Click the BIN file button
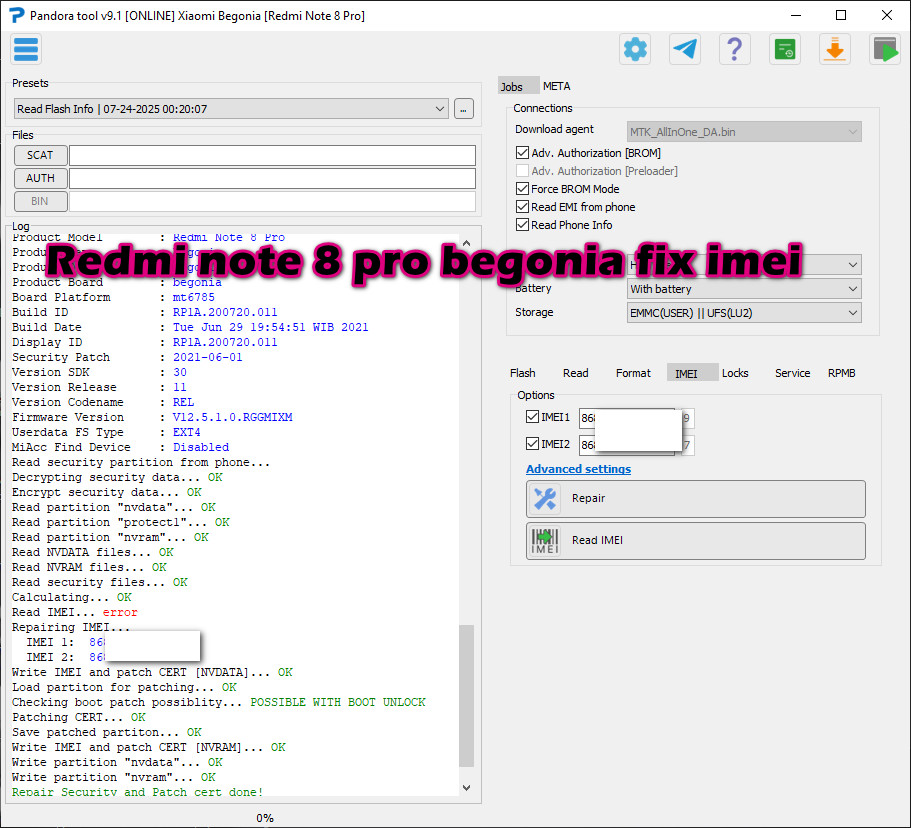Image resolution: width=911 pixels, height=828 pixels. click(40, 201)
